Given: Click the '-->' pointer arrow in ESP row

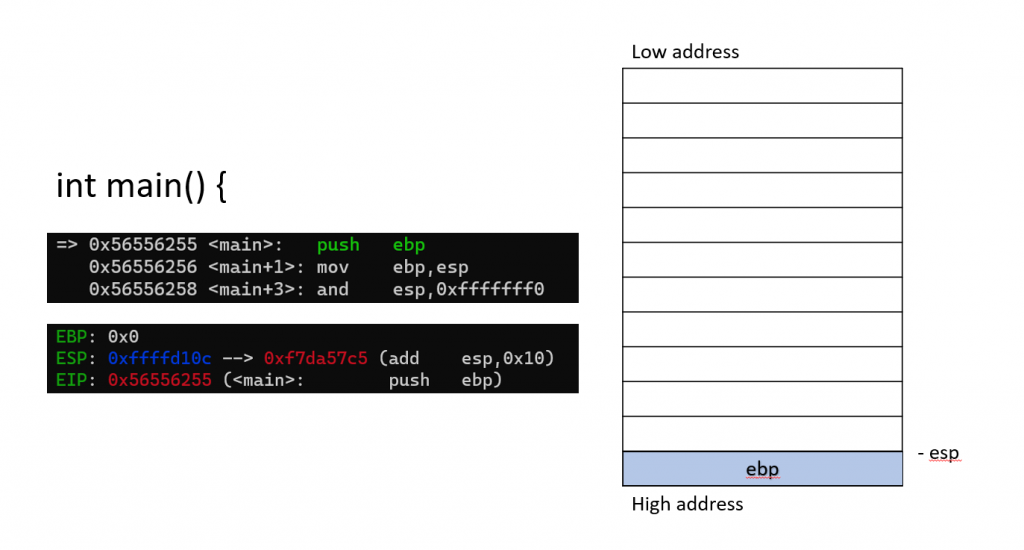Looking at the screenshot, I should [238, 358].
